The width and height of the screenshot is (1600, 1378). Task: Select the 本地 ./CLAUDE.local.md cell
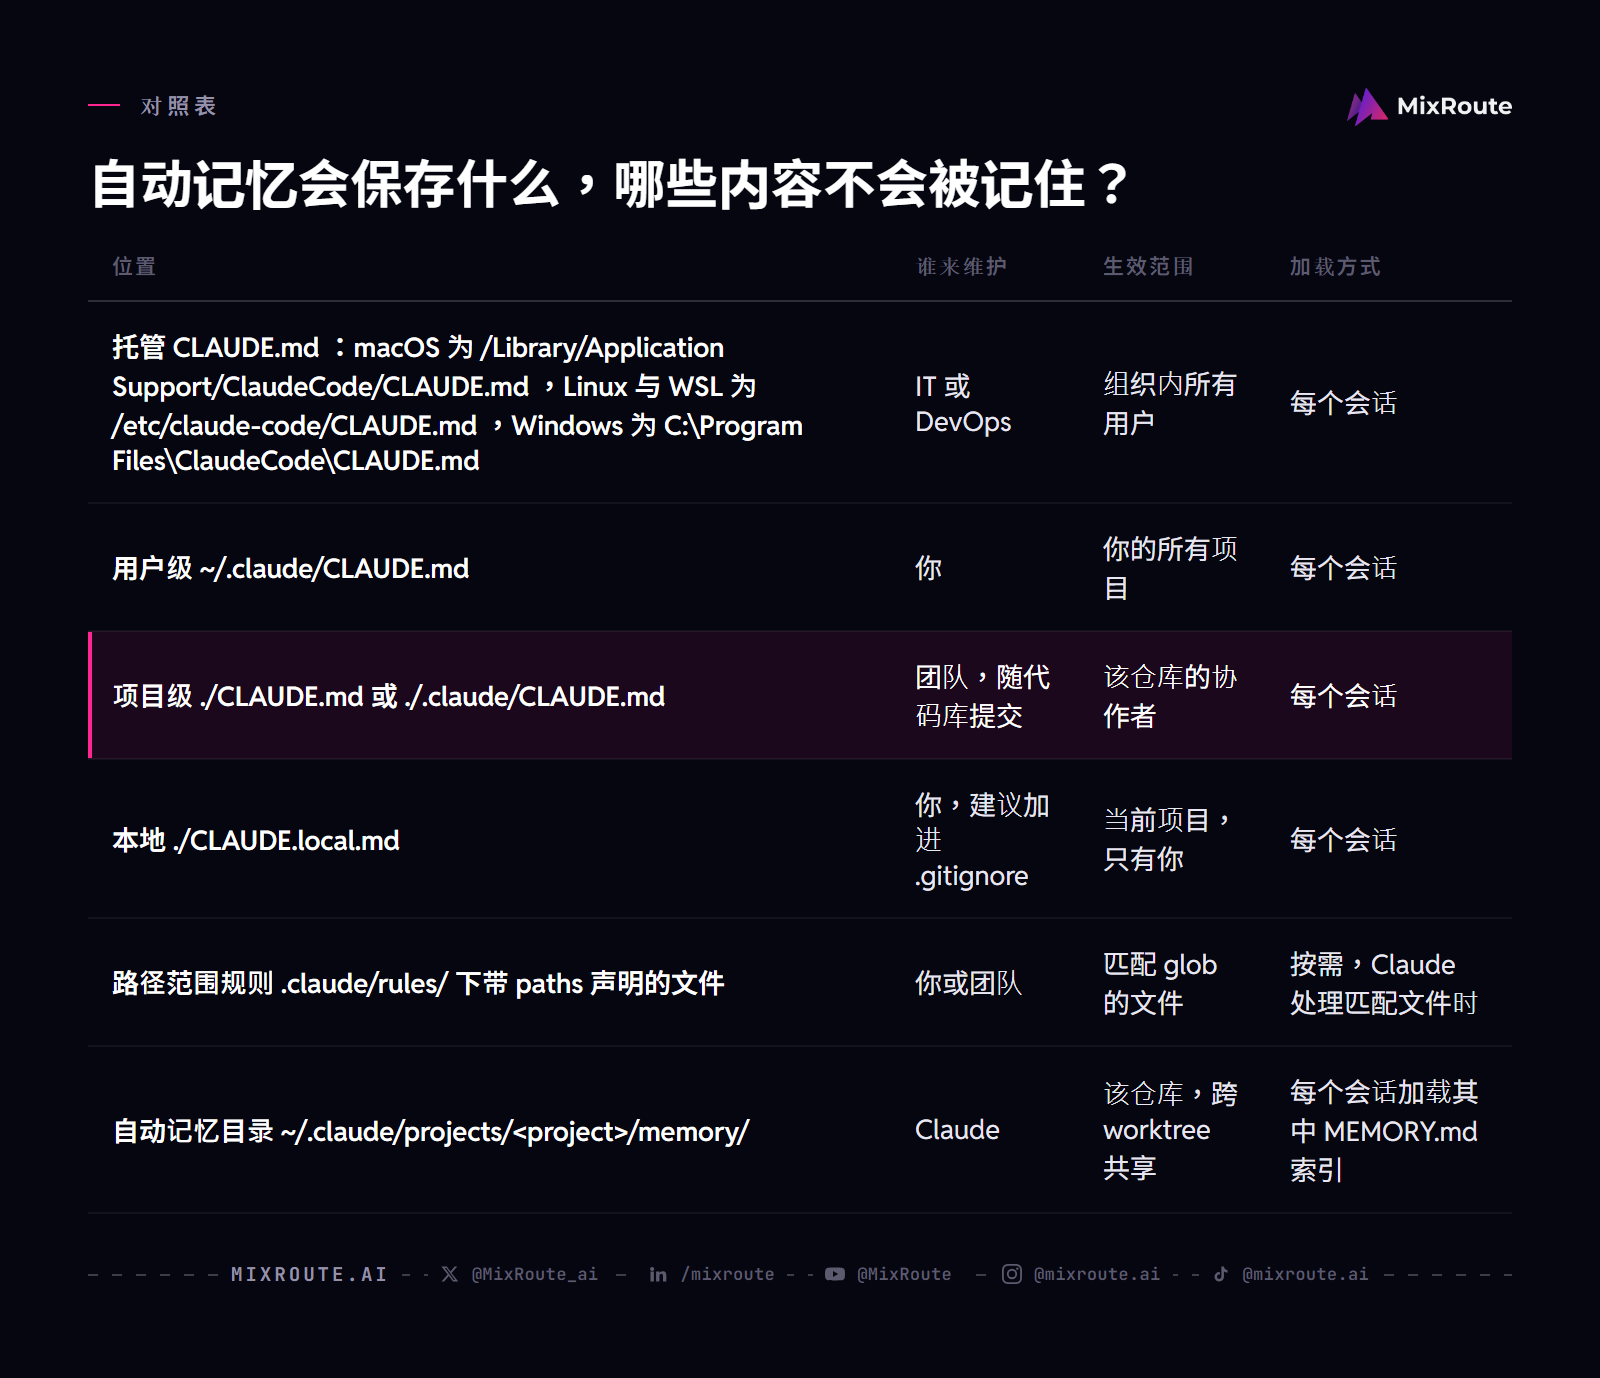pyautogui.click(x=256, y=840)
